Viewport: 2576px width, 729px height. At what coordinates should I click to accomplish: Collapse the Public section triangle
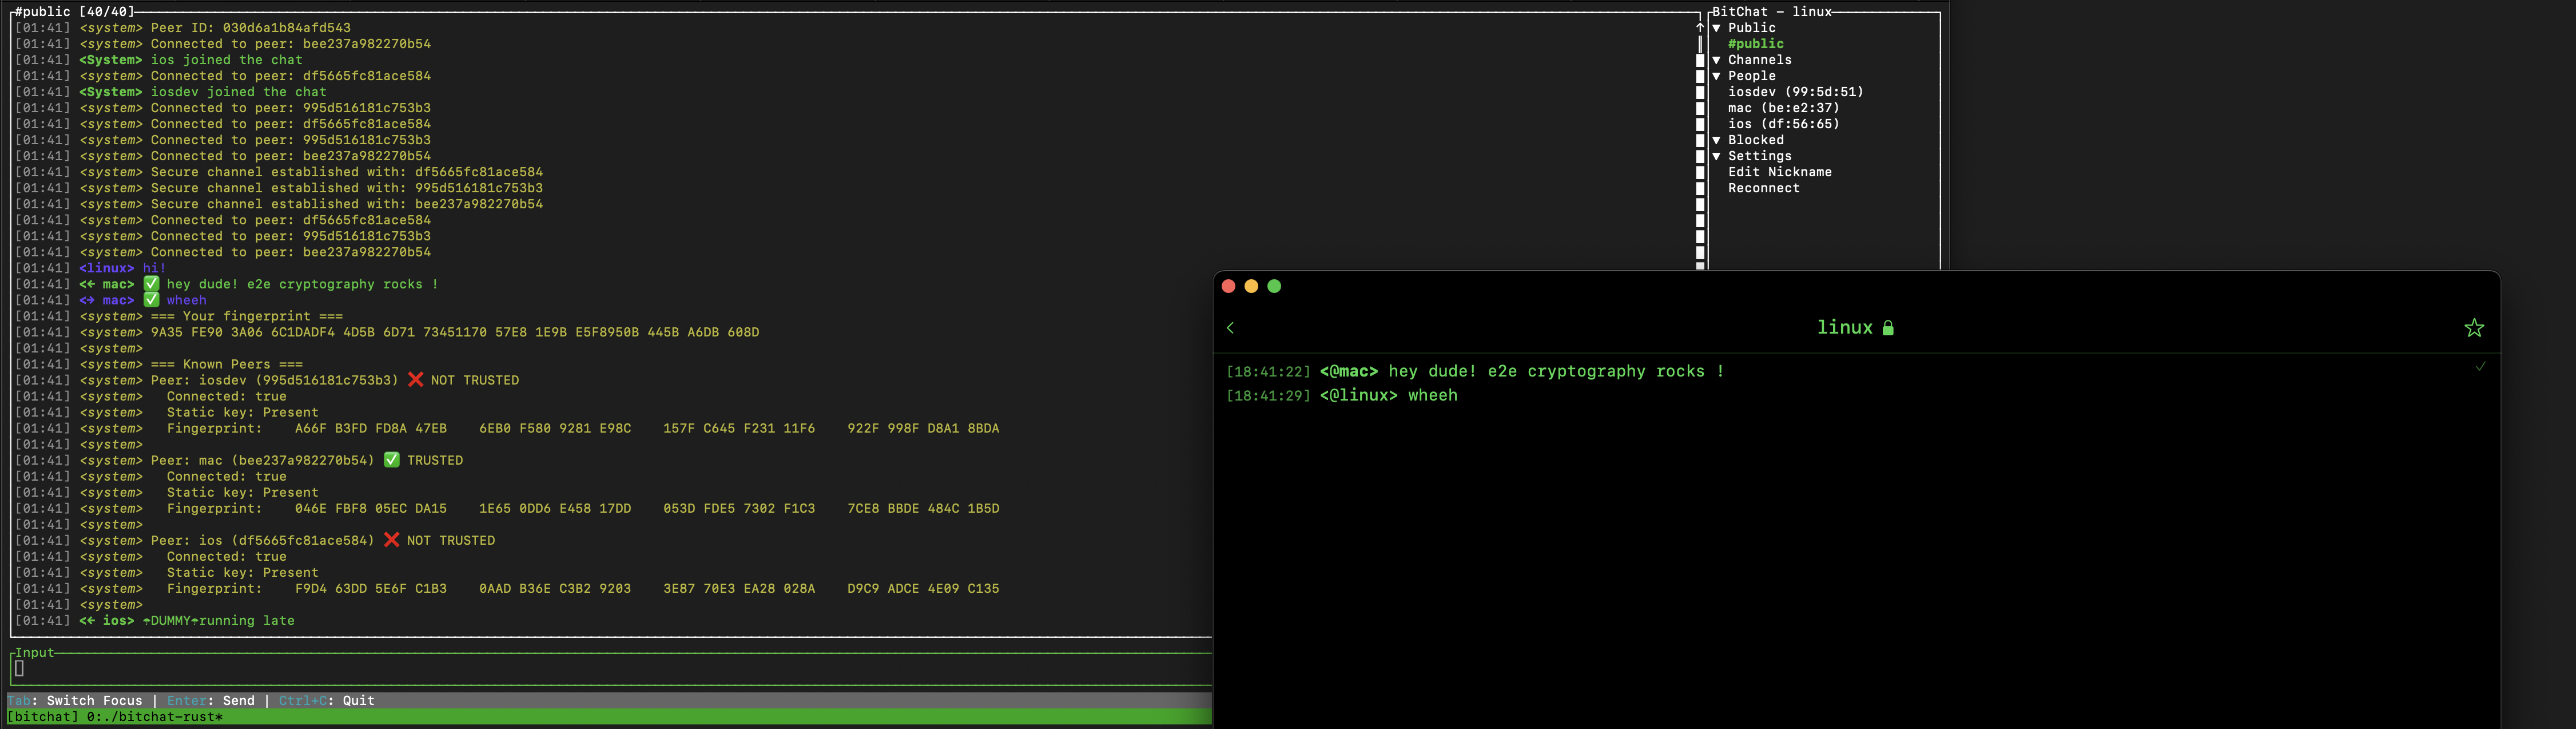pos(1717,28)
